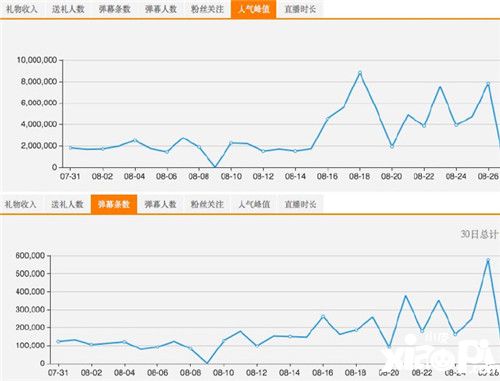Switch lower chart to 送礼人数 tab
Image resolution: width=500 pixels, height=381 pixels.
[67, 204]
